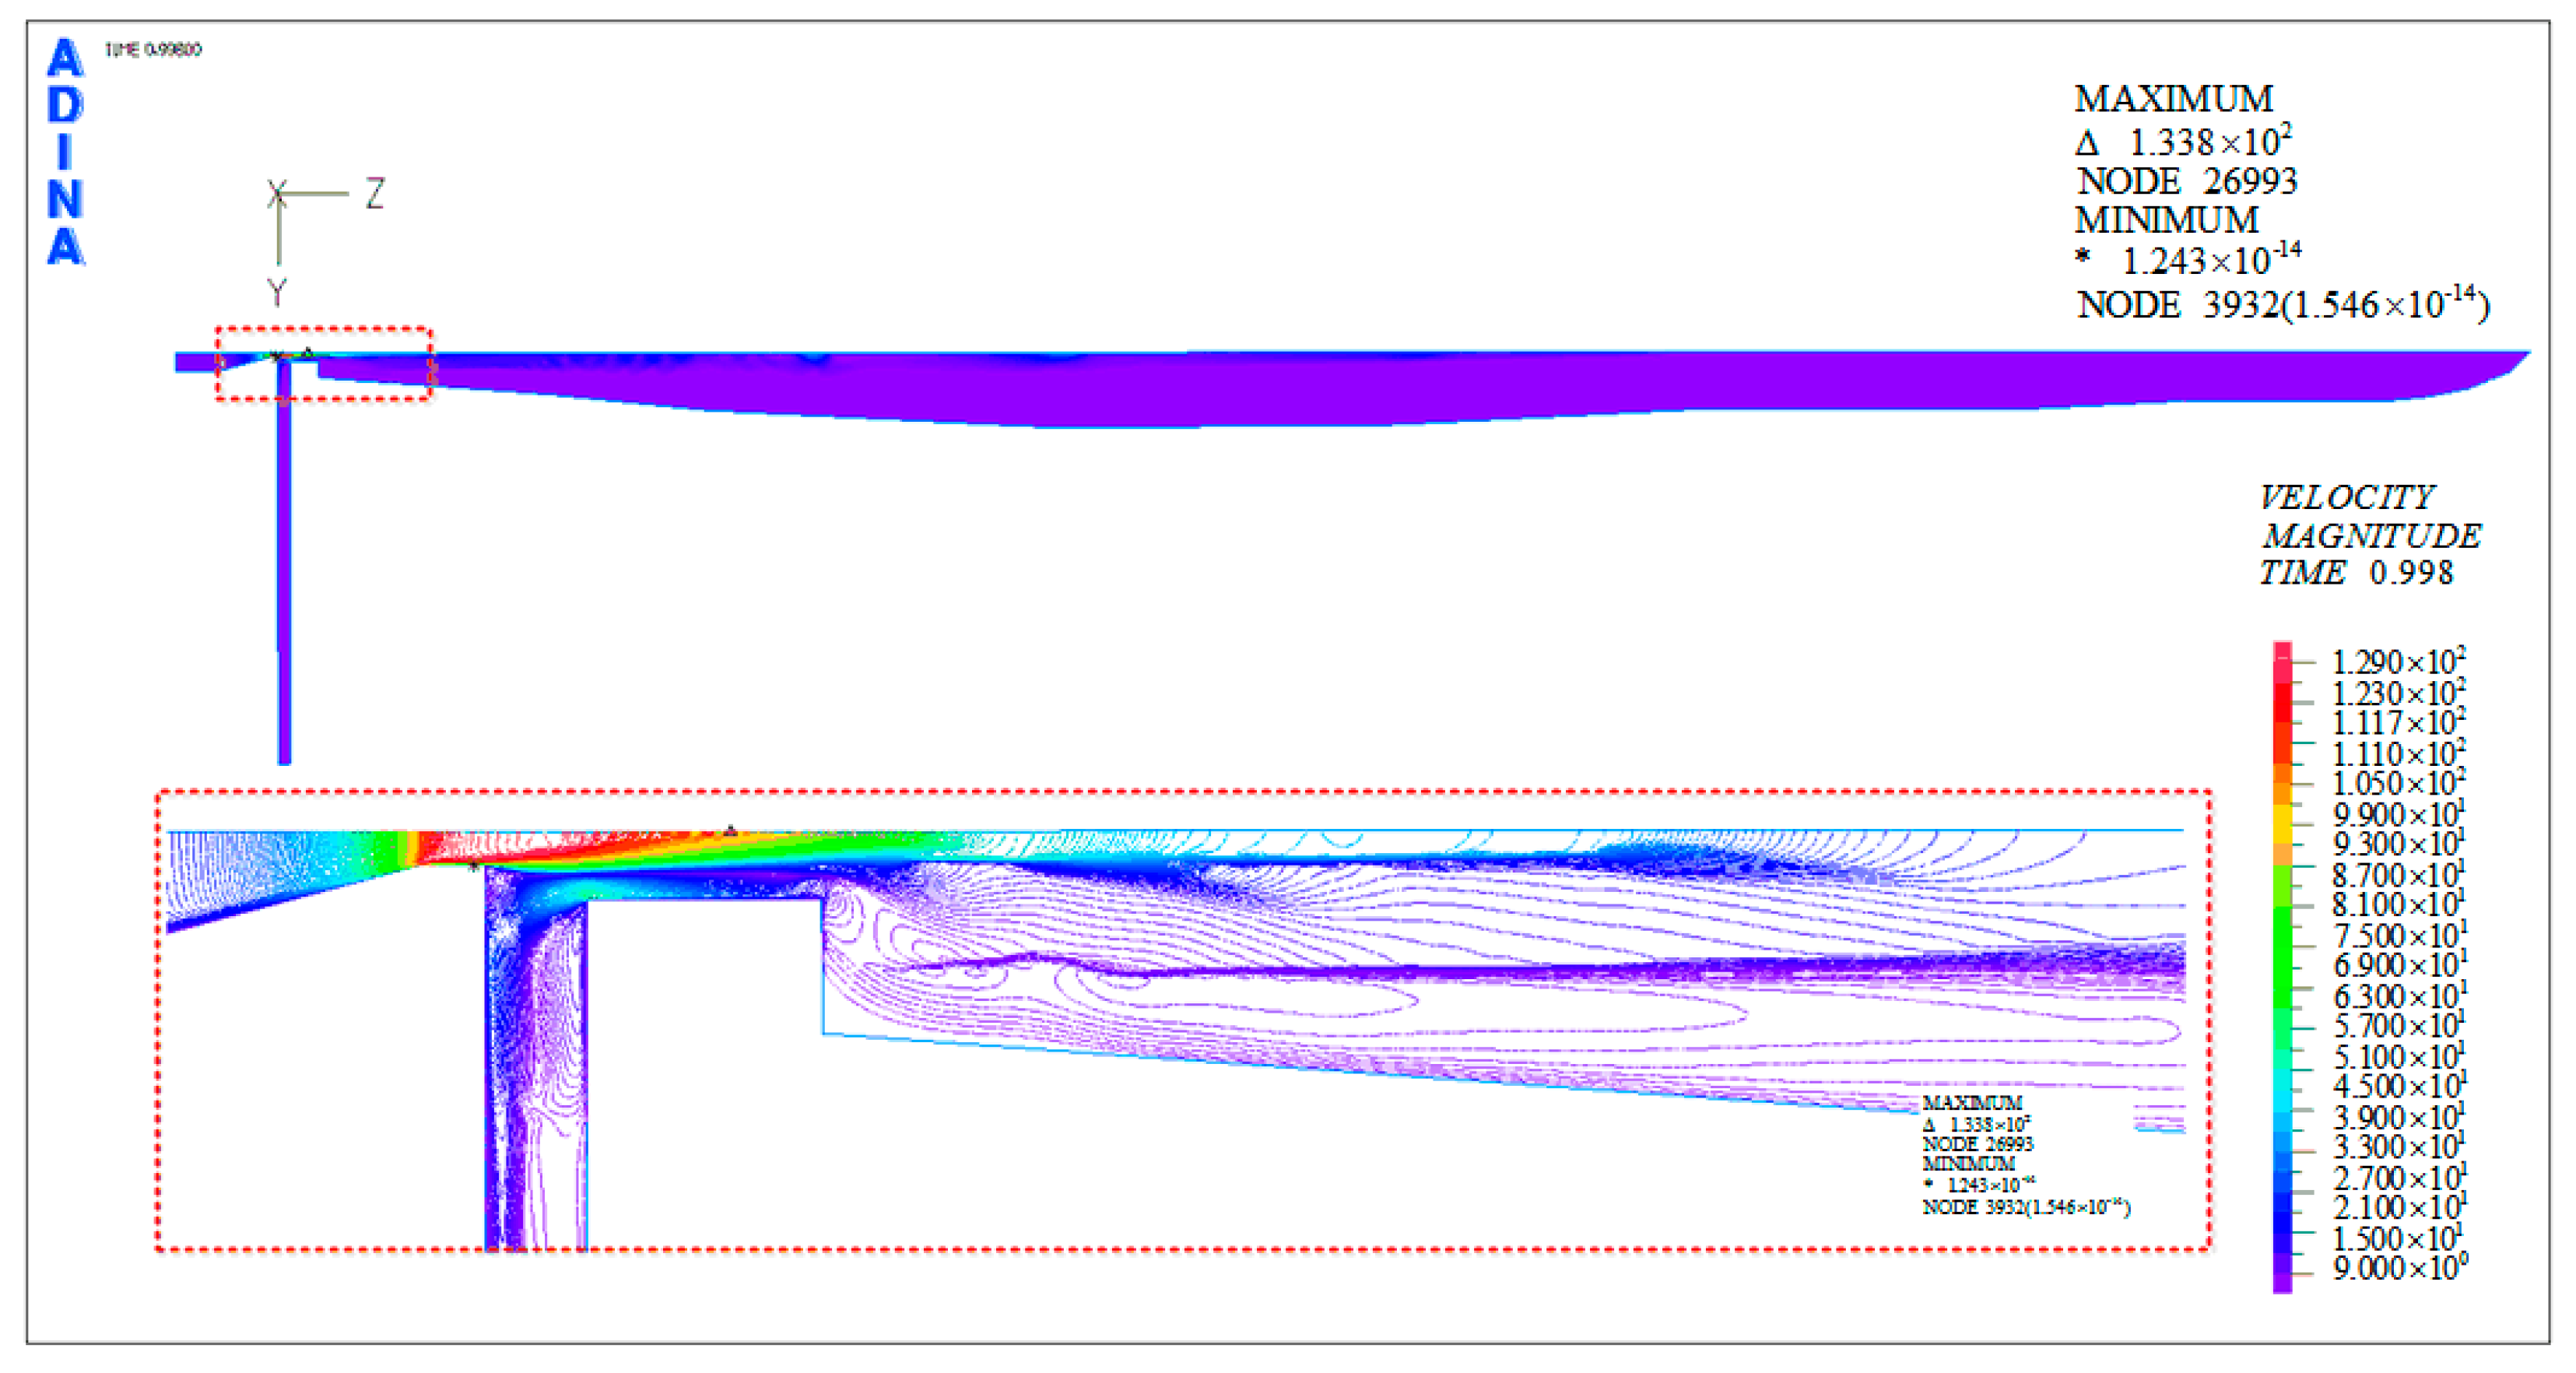The width and height of the screenshot is (2576, 1373).
Task: Click the NODE 3932 minimum label top-right
Action: 2282,304
